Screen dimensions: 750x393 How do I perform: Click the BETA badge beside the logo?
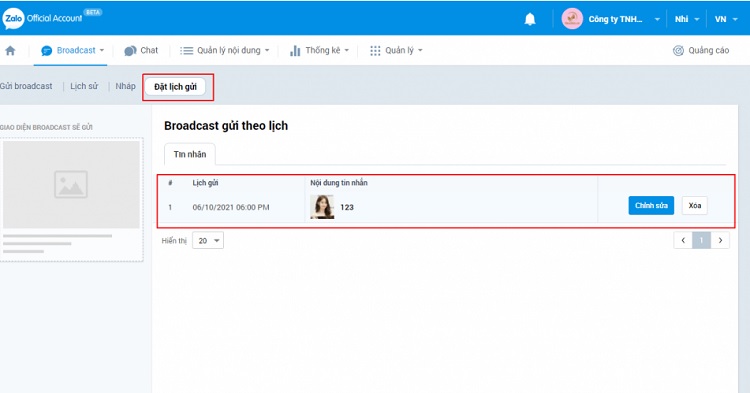(93, 12)
